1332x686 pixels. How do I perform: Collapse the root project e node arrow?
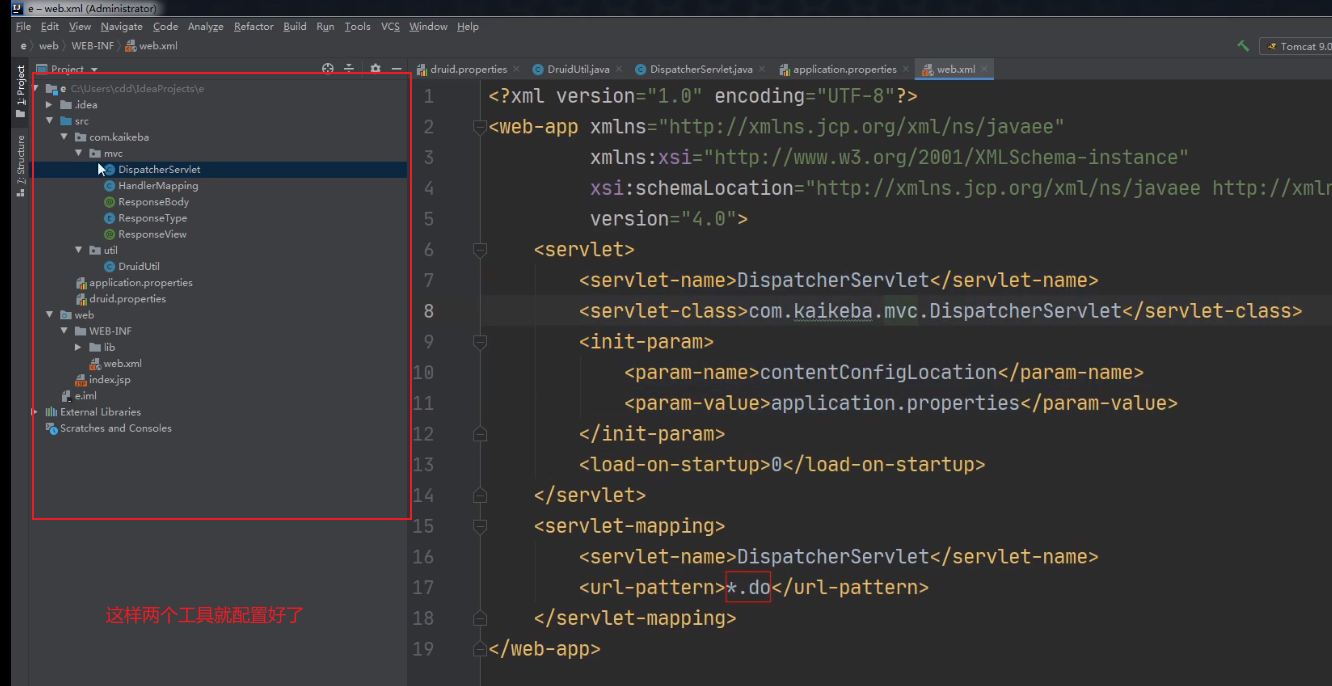37,89
